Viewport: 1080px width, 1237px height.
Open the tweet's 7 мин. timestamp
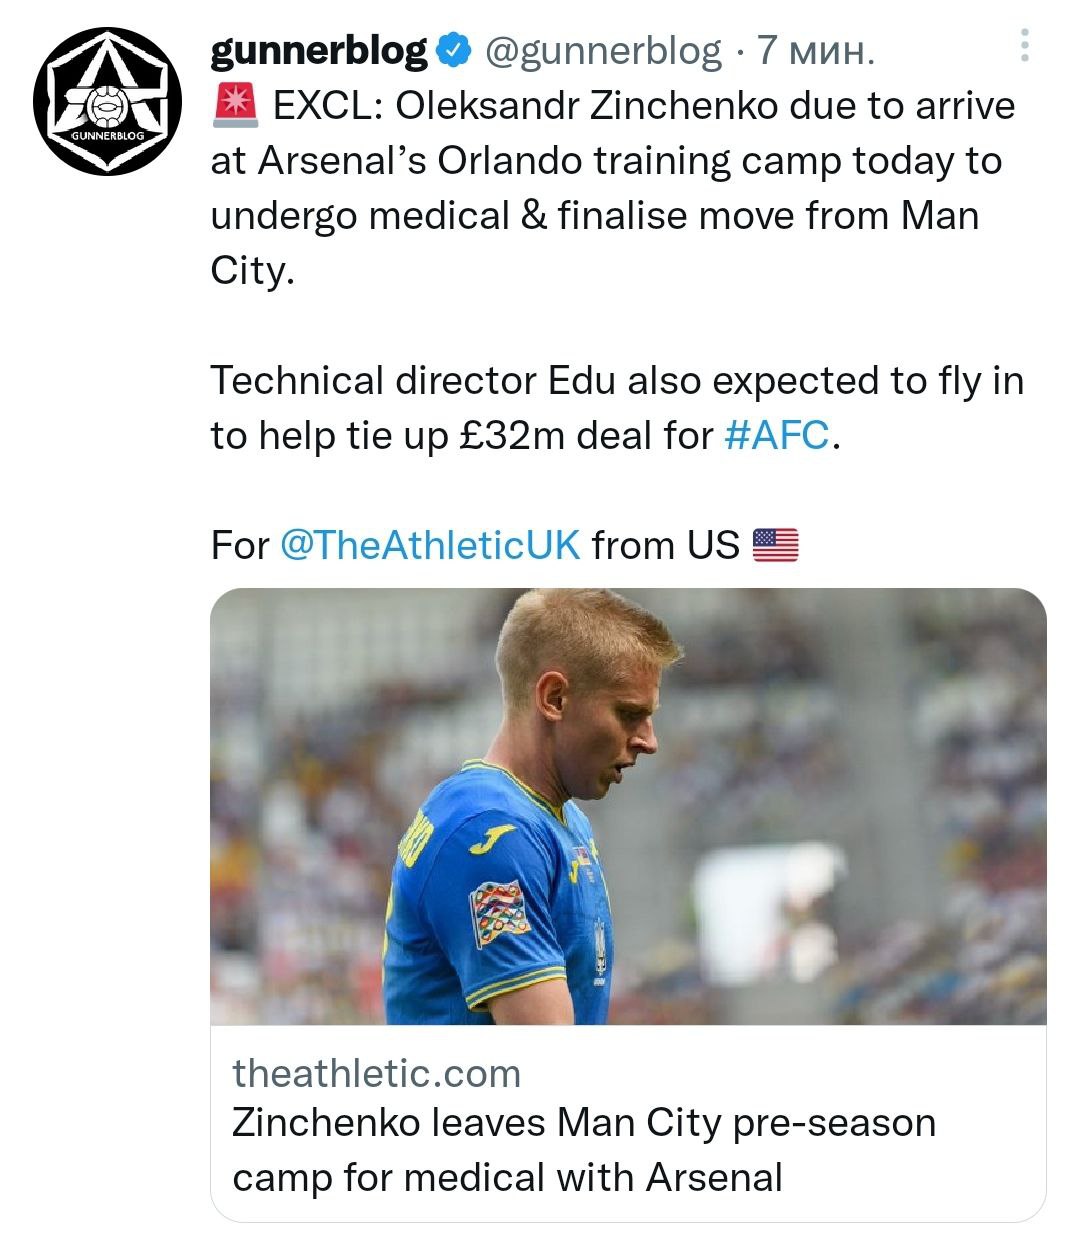tap(815, 50)
